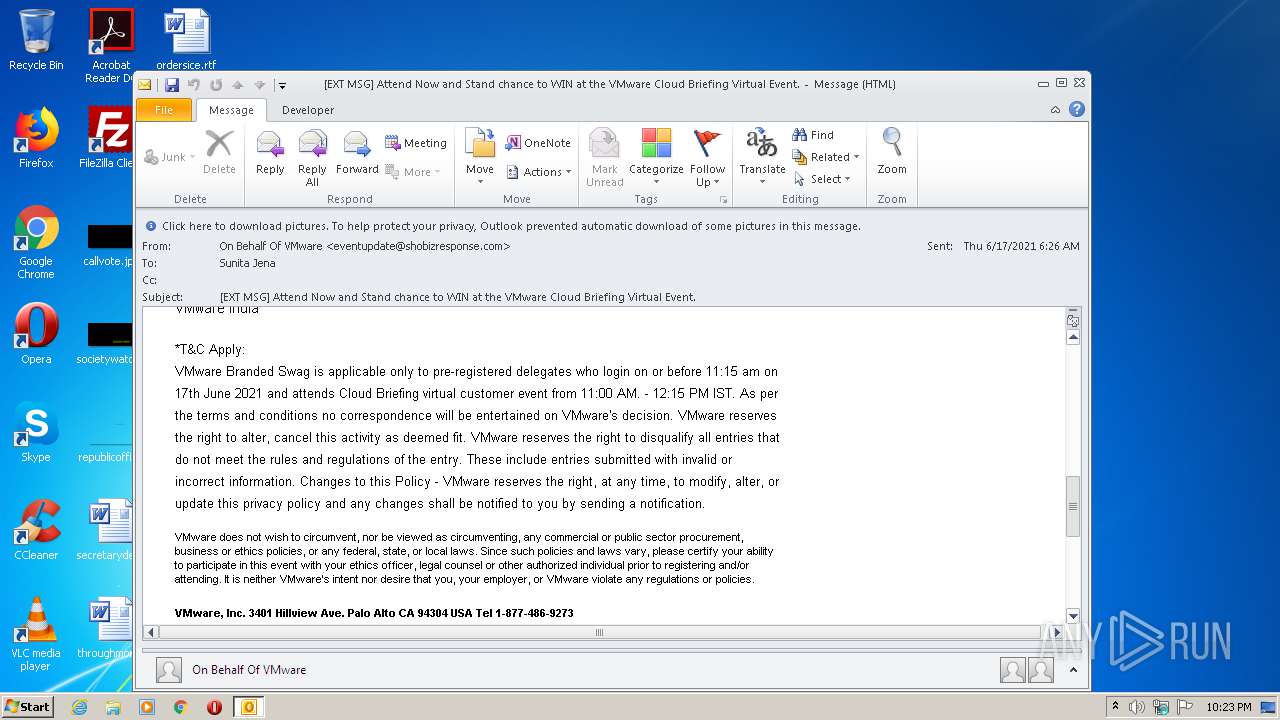The image size is (1280, 720).
Task: Click the taskbar clock 10:23 PM
Action: coord(1229,707)
